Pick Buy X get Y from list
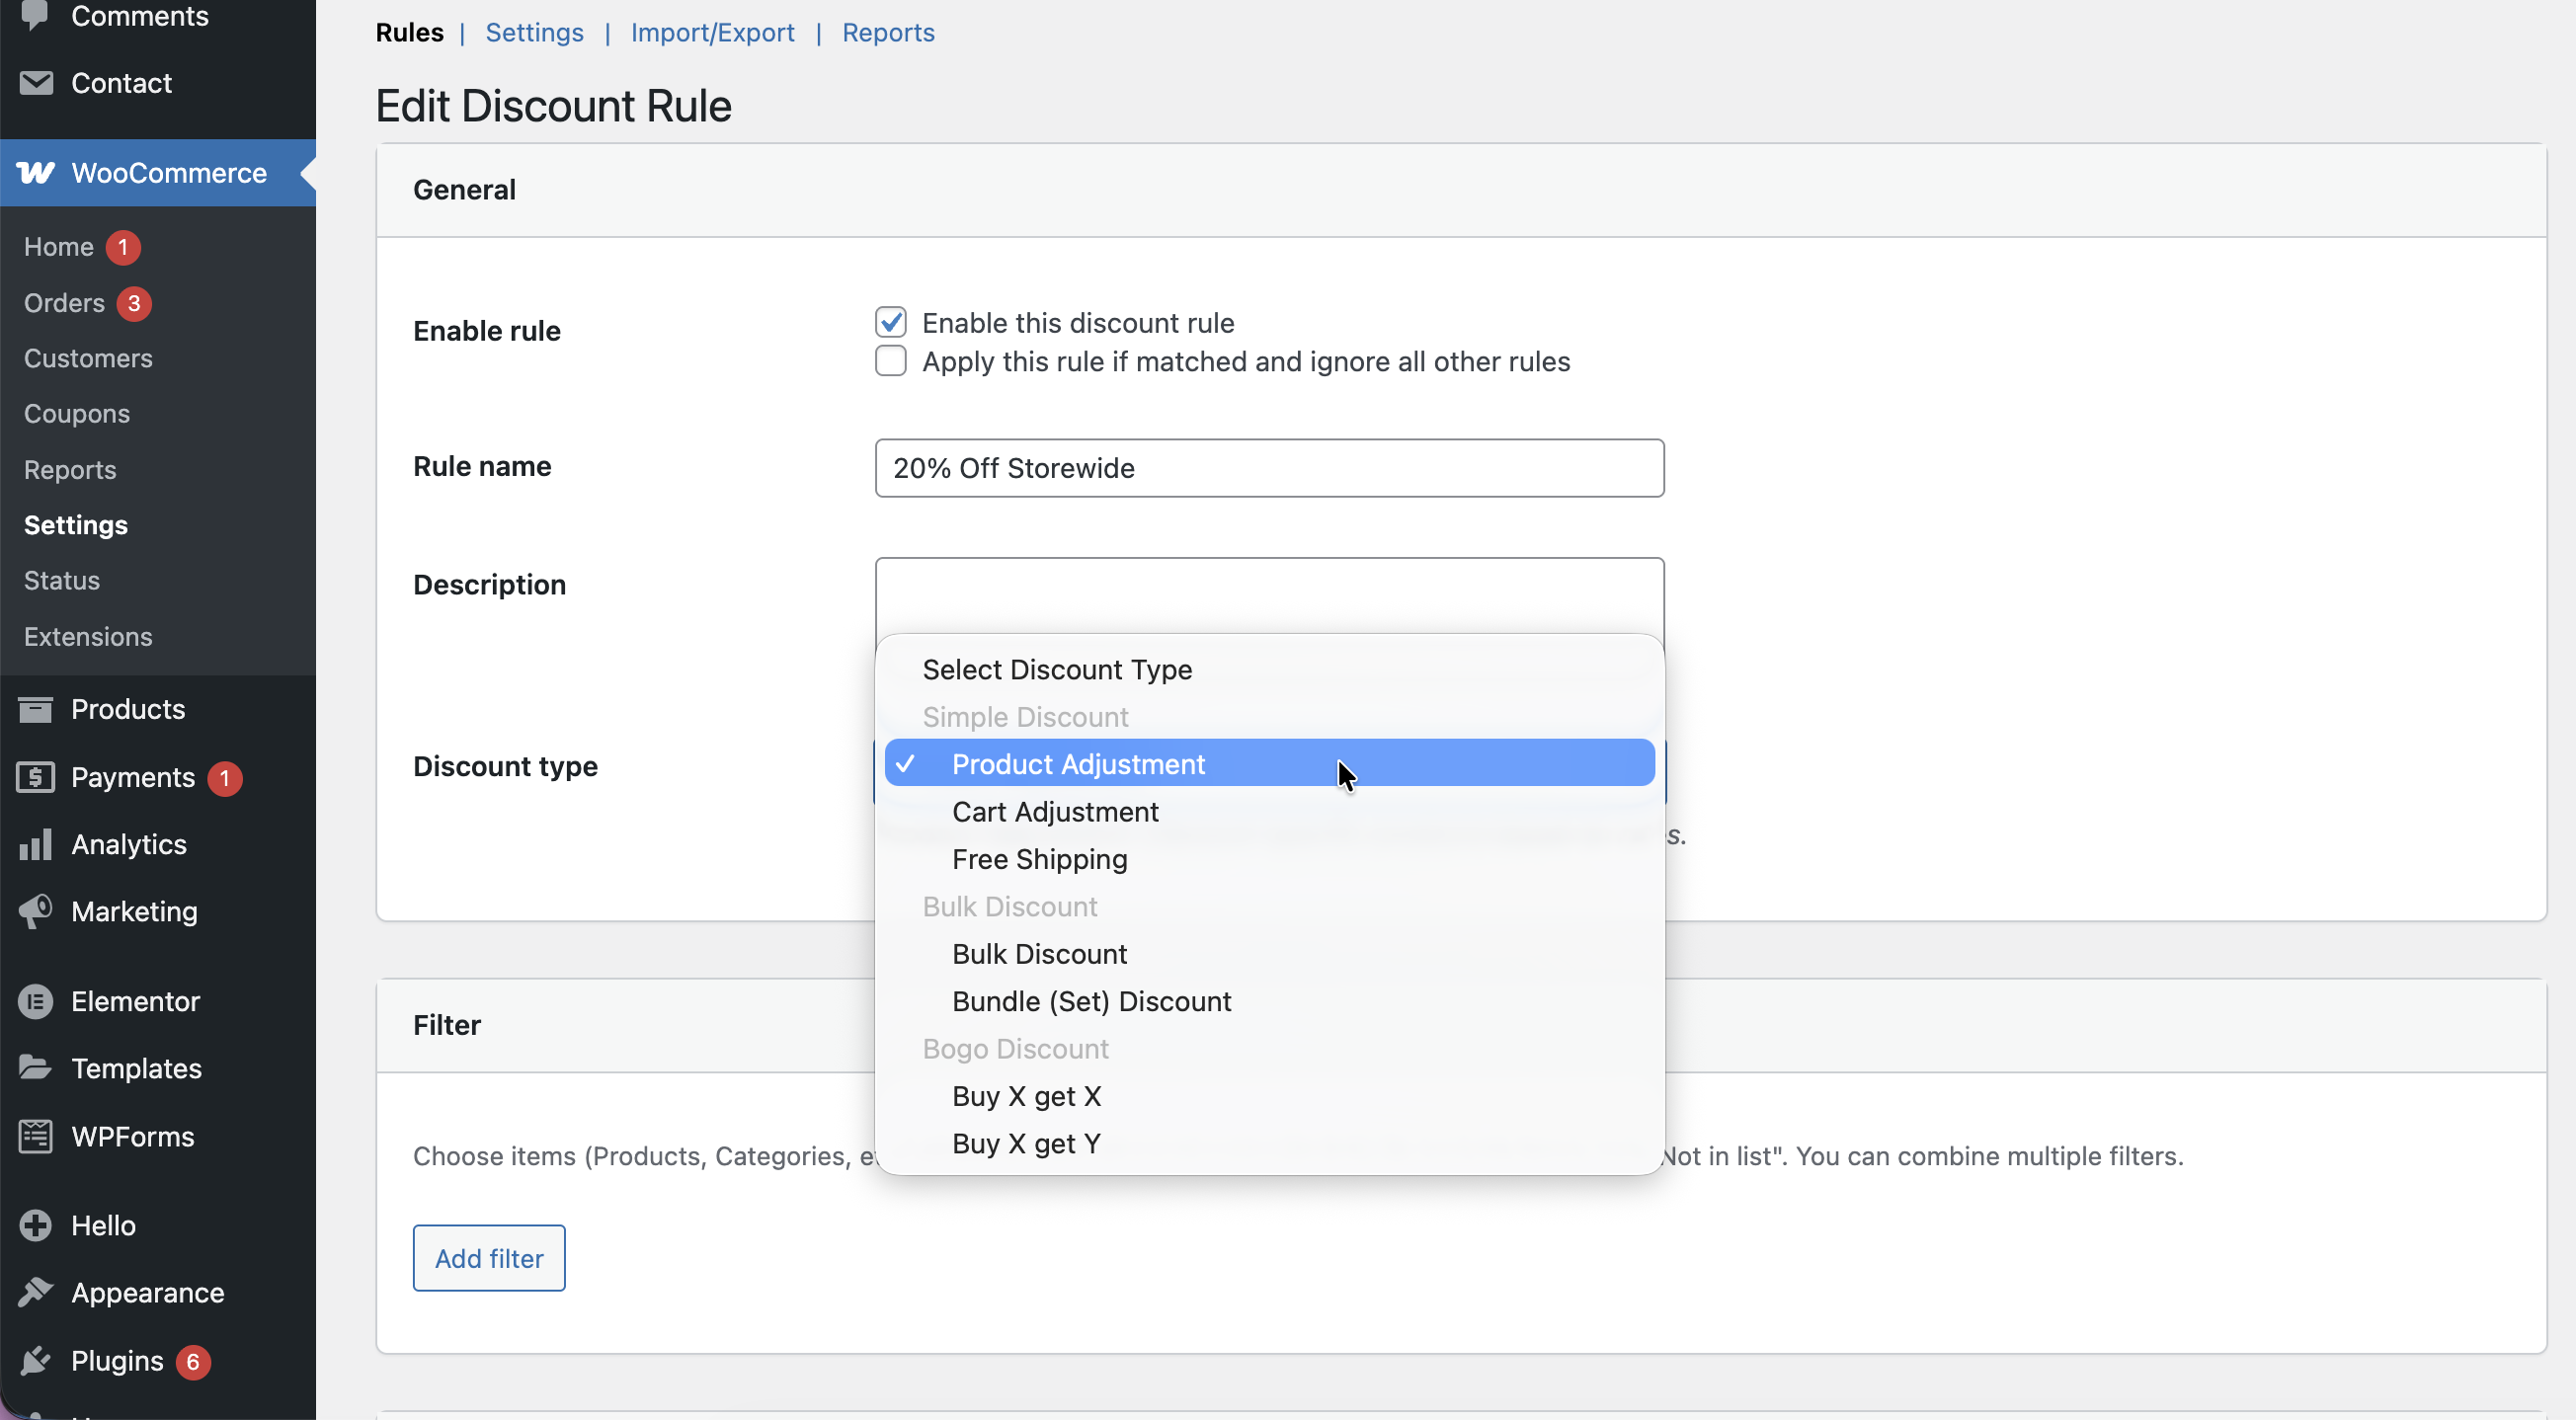 [x=1025, y=1143]
